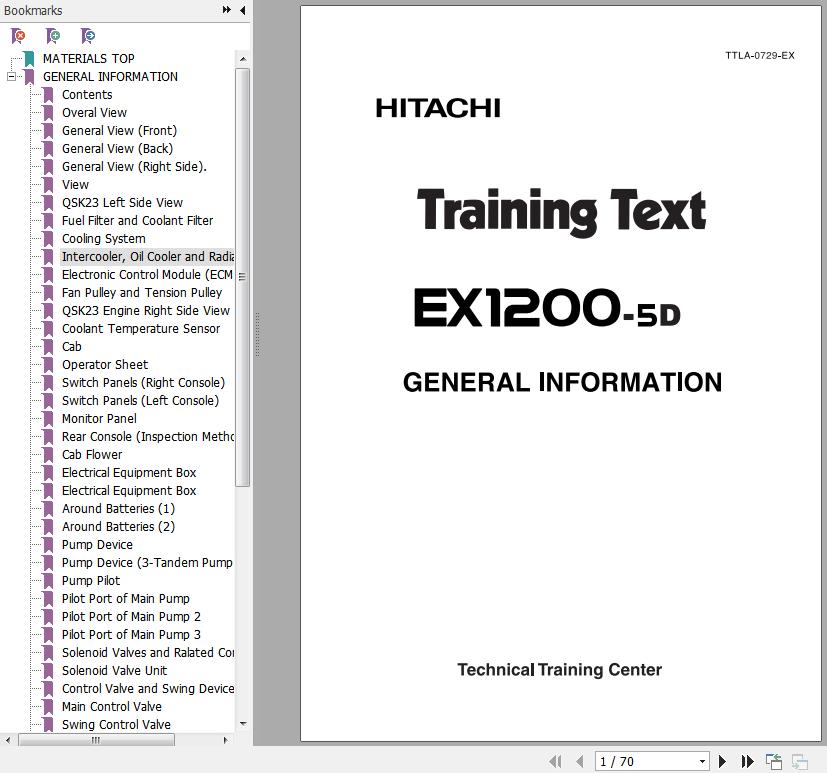Viewport: 827px width, 773px height.
Task: Open Control Valve and Swing Device bookmark
Action: [x=148, y=688]
